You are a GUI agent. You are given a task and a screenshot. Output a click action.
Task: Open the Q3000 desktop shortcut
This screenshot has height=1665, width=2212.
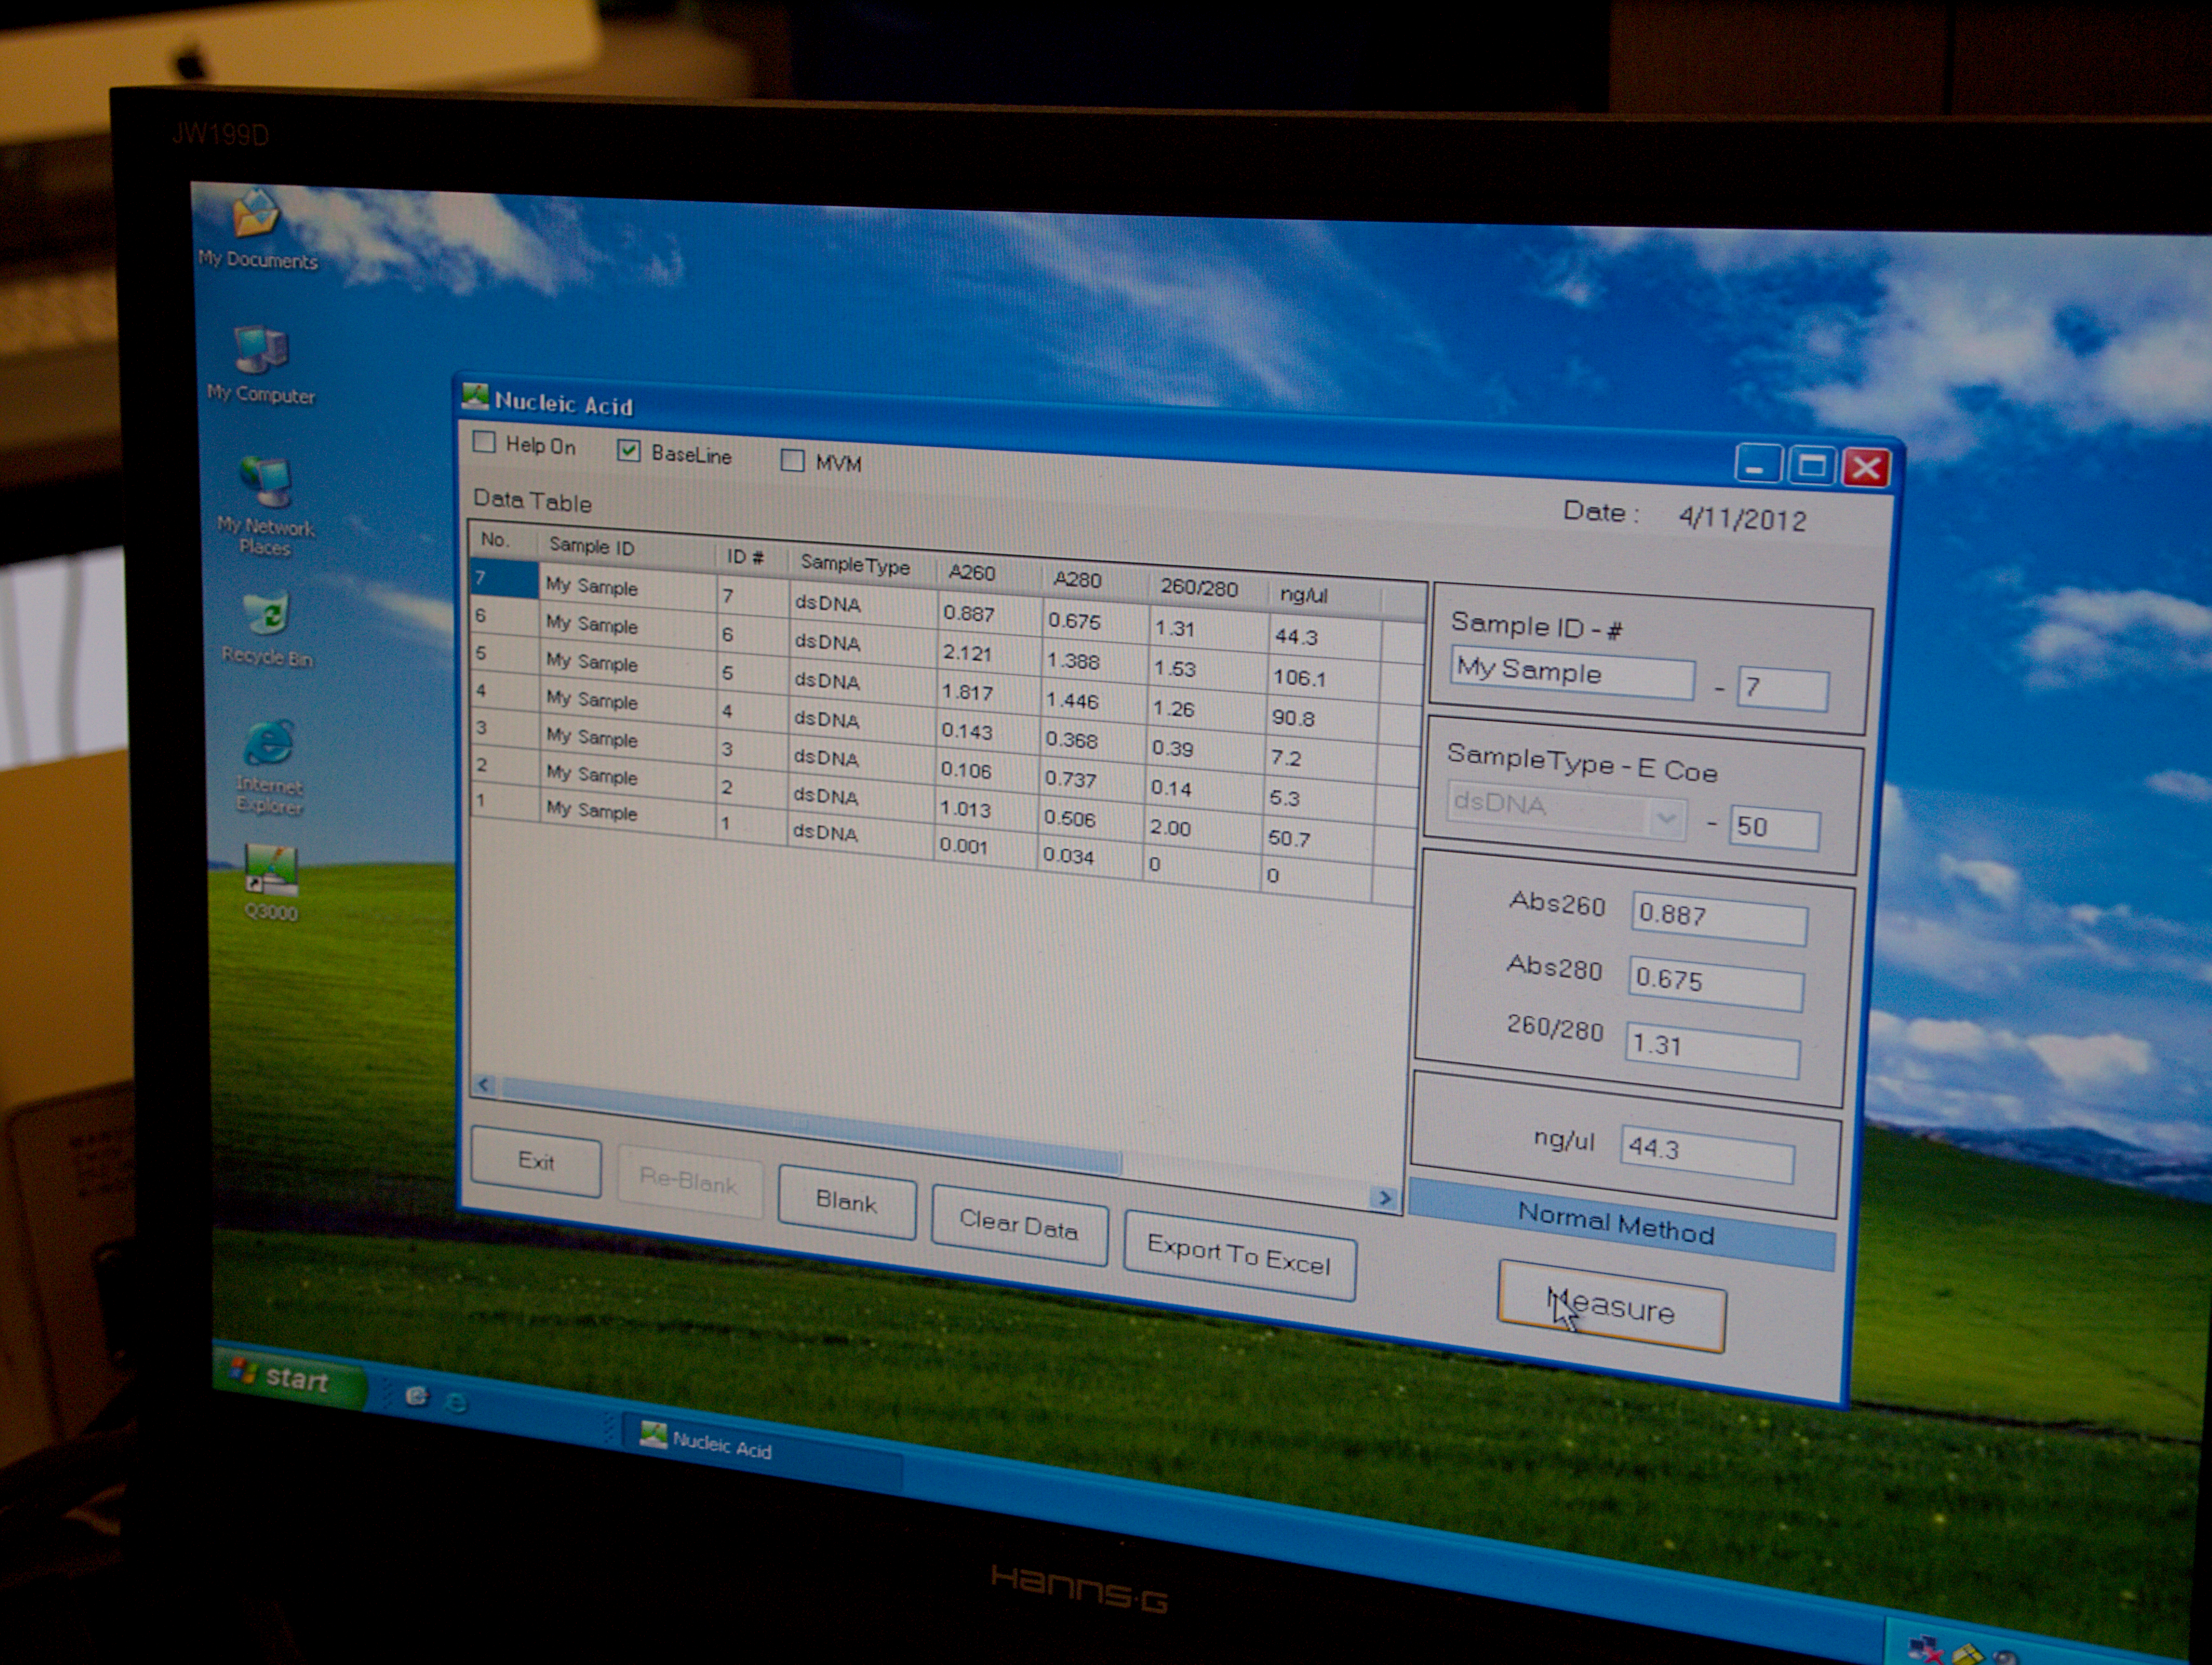pyautogui.click(x=271, y=870)
